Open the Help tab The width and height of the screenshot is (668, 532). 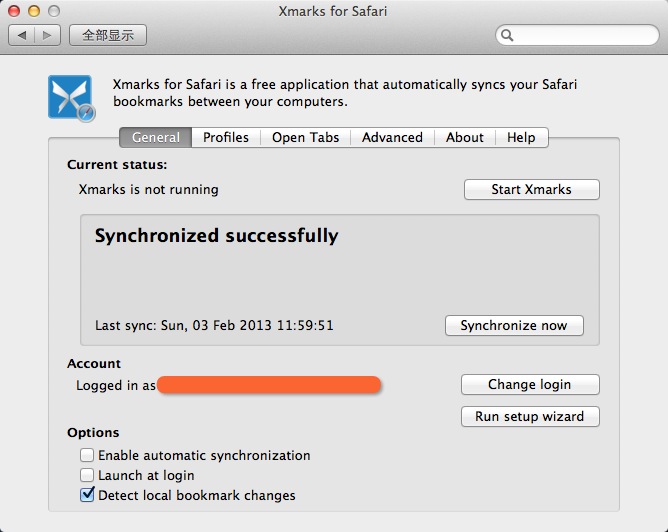coord(521,138)
